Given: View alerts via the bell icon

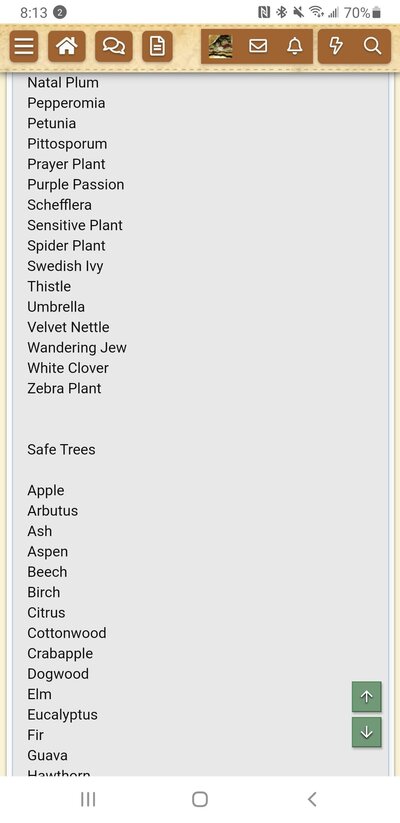Looking at the screenshot, I should coord(295,46).
